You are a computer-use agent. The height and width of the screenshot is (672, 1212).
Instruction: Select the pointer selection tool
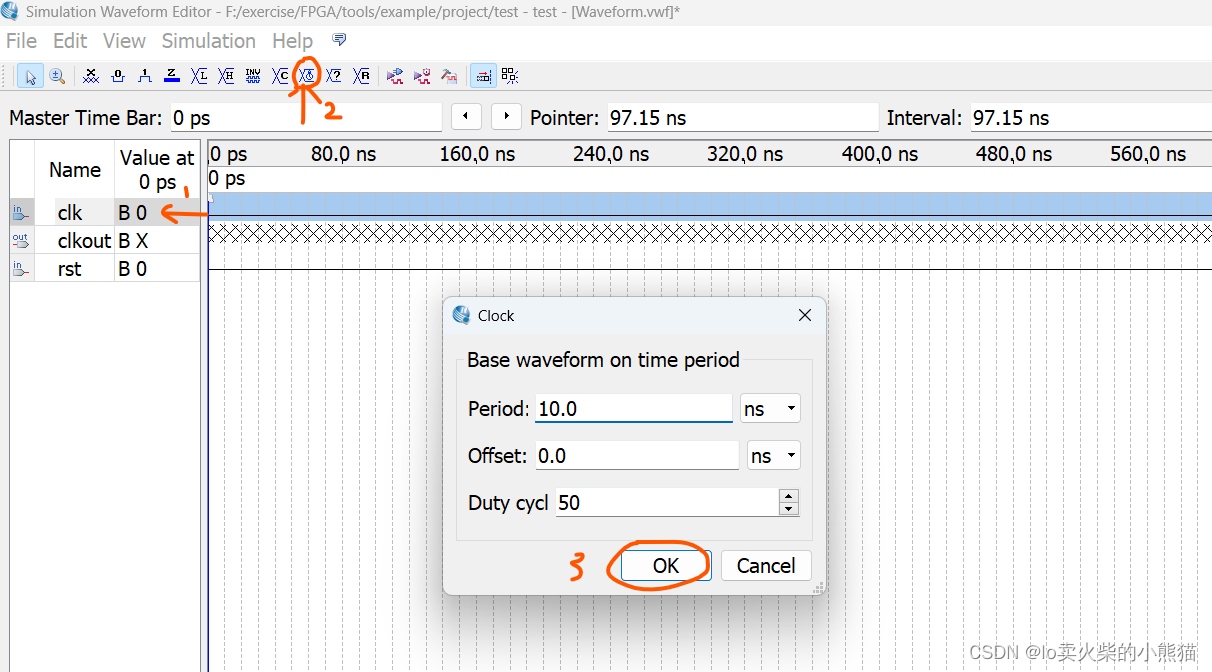pyautogui.click(x=30, y=76)
